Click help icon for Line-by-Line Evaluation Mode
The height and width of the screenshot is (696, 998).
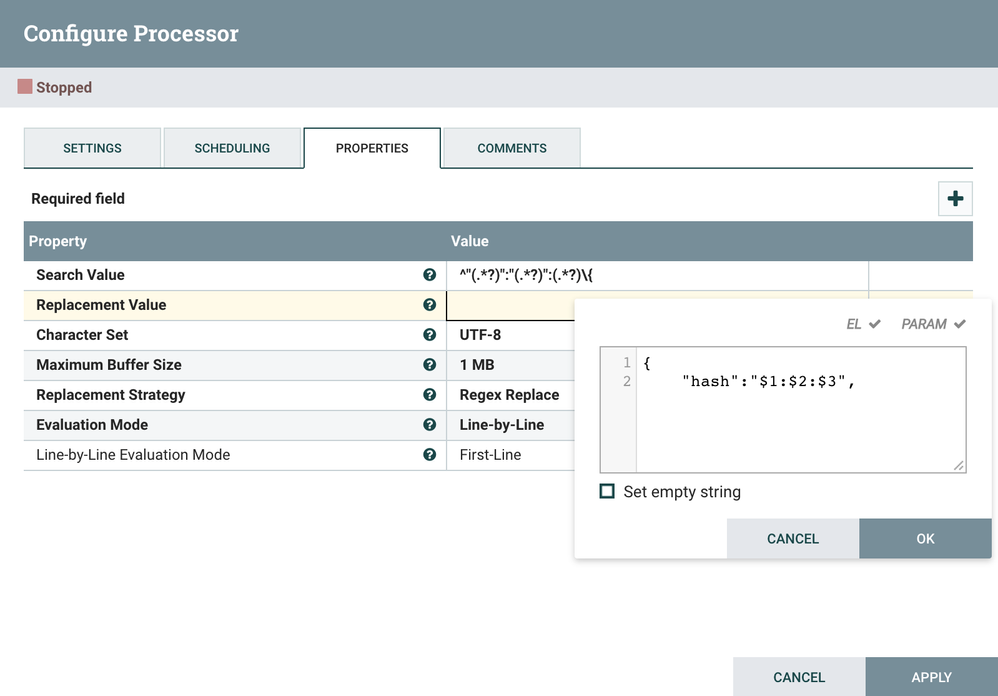tap(430, 455)
